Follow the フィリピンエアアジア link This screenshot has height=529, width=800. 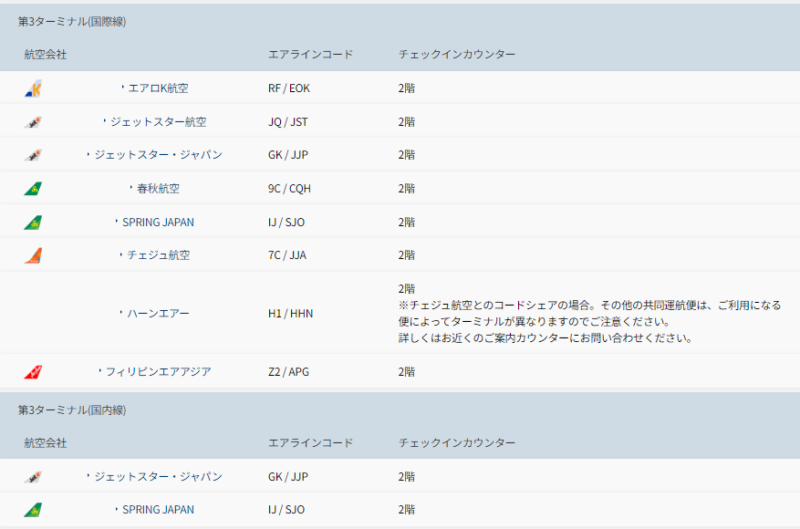click(x=158, y=372)
